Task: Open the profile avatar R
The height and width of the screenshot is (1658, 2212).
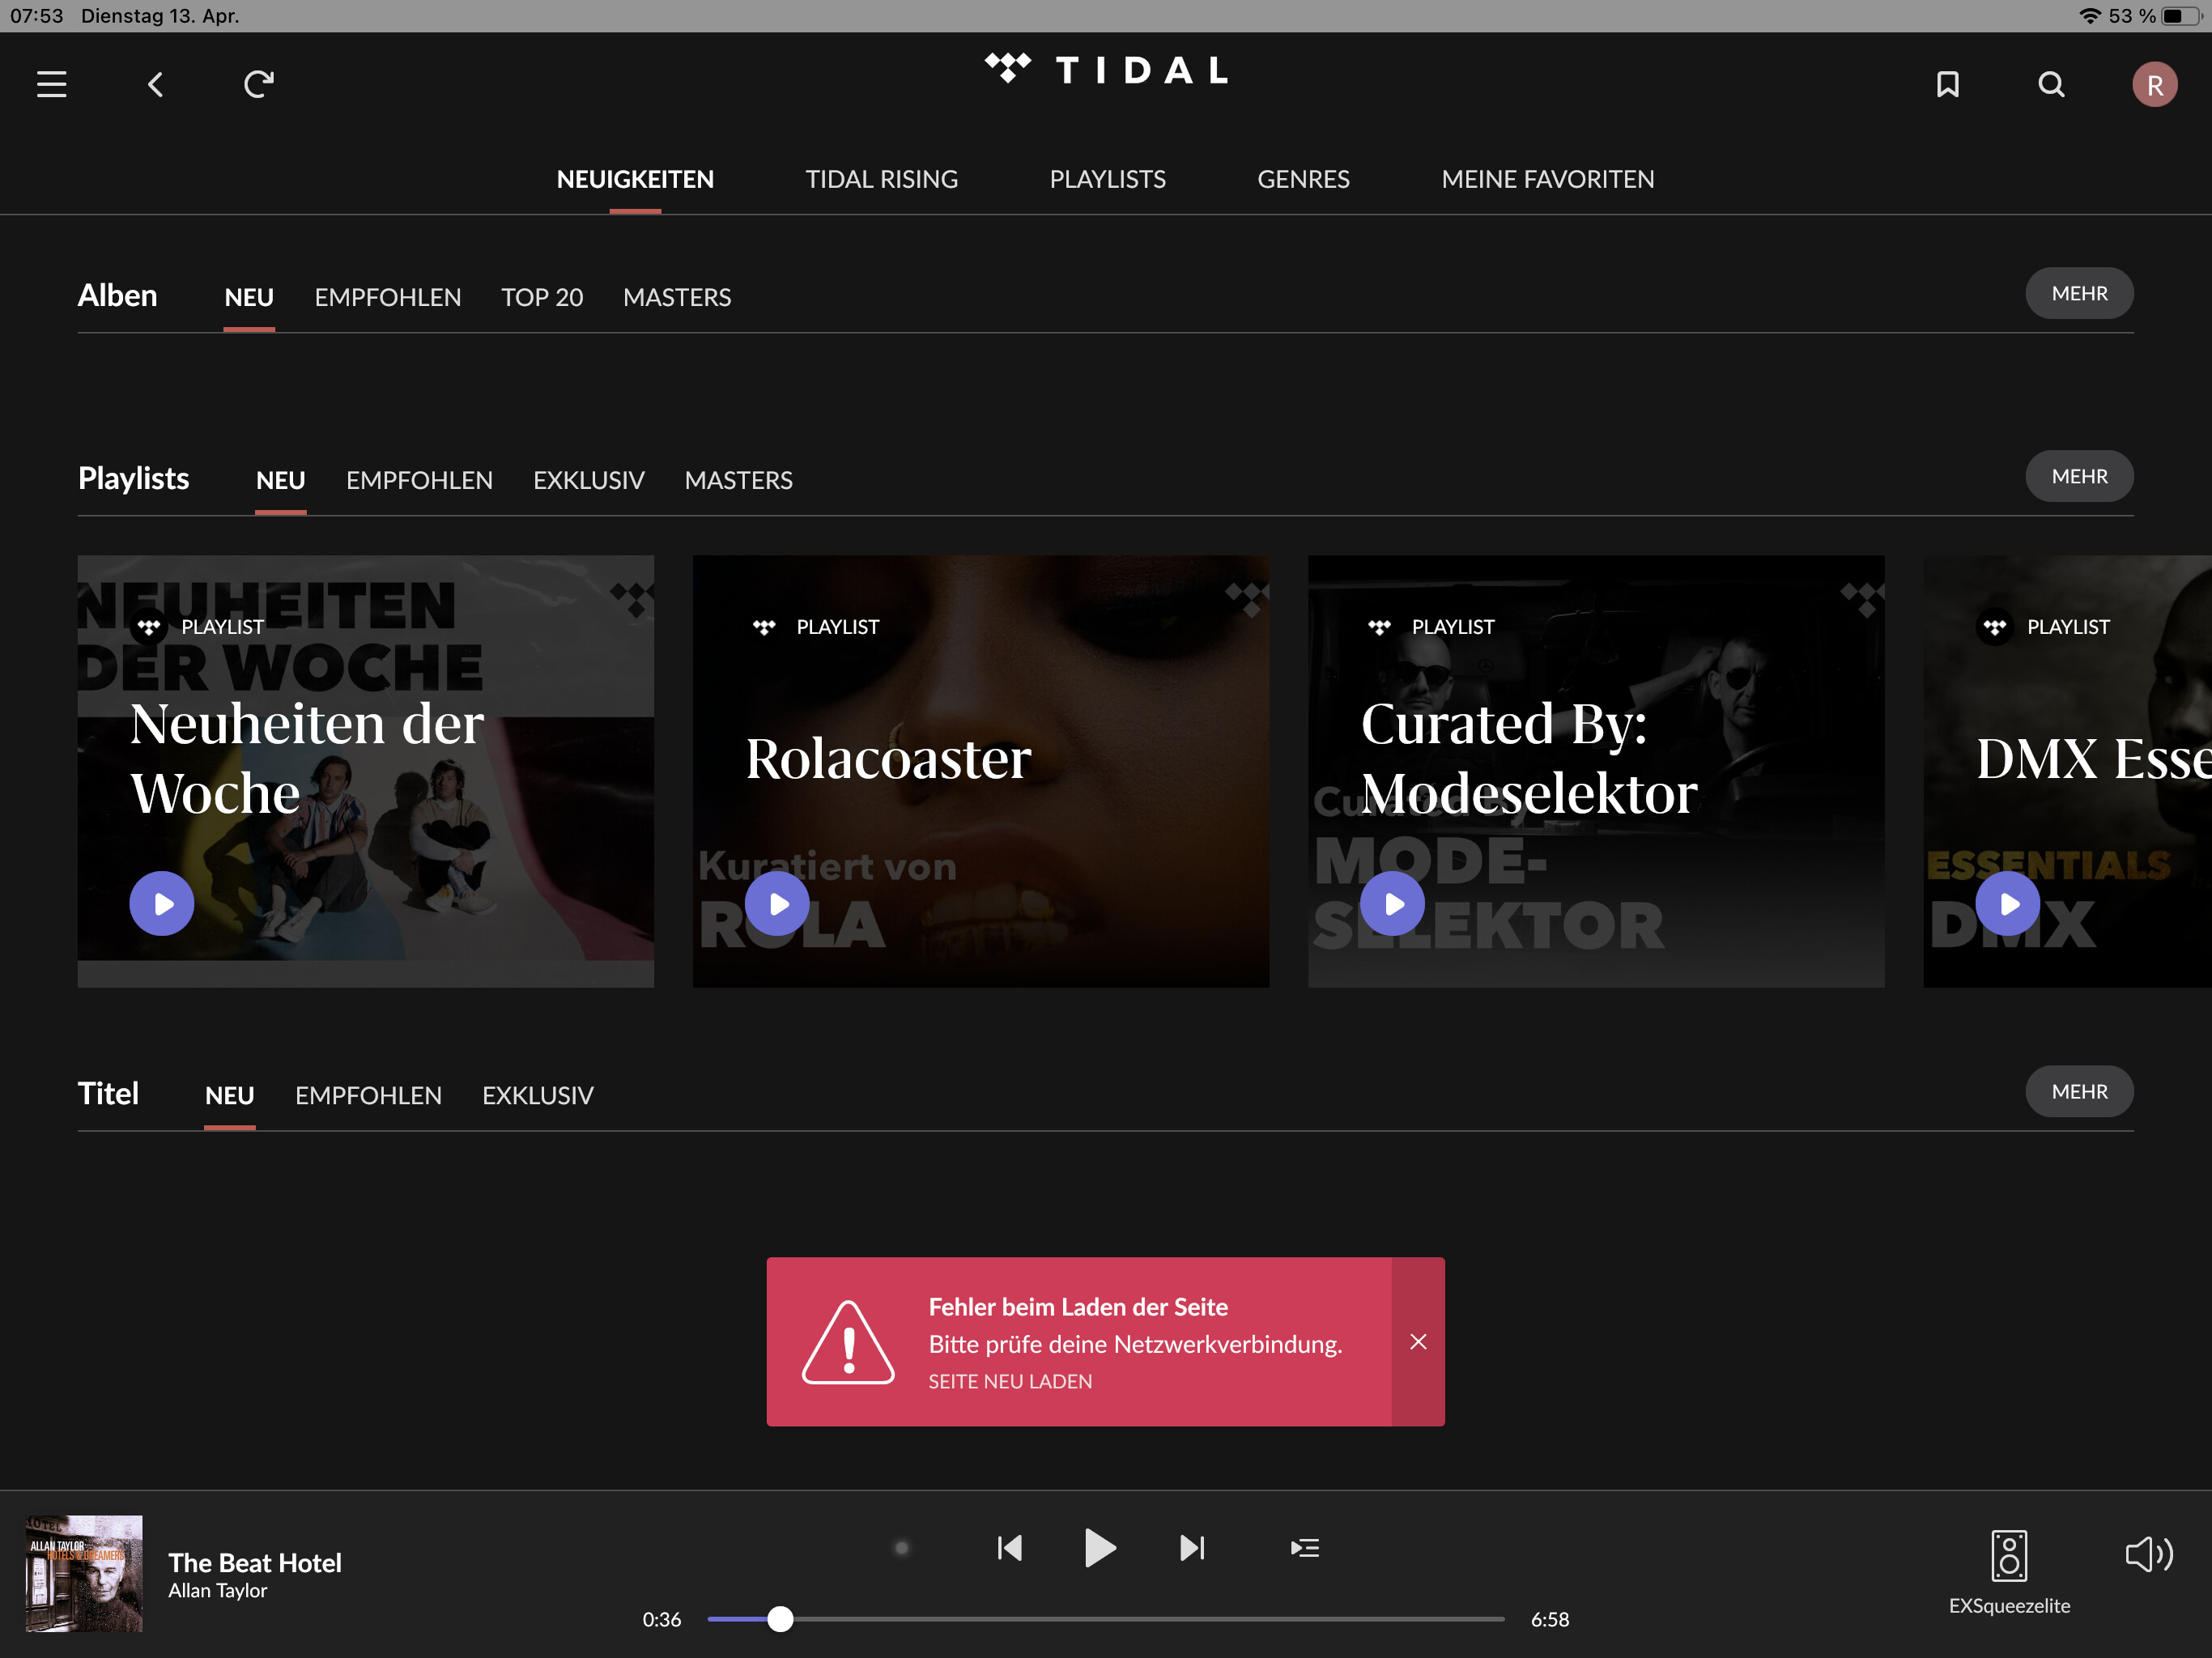Action: [x=2154, y=84]
